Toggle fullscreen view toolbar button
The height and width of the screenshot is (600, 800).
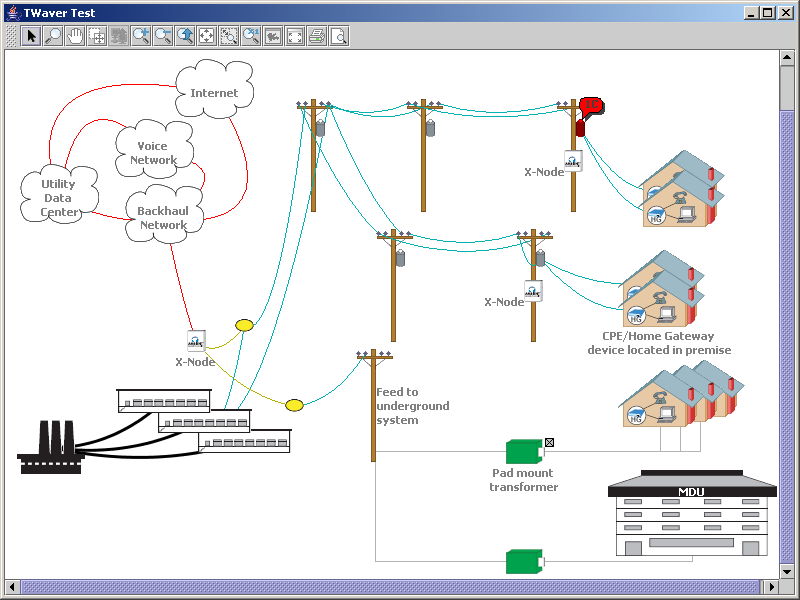(294, 36)
